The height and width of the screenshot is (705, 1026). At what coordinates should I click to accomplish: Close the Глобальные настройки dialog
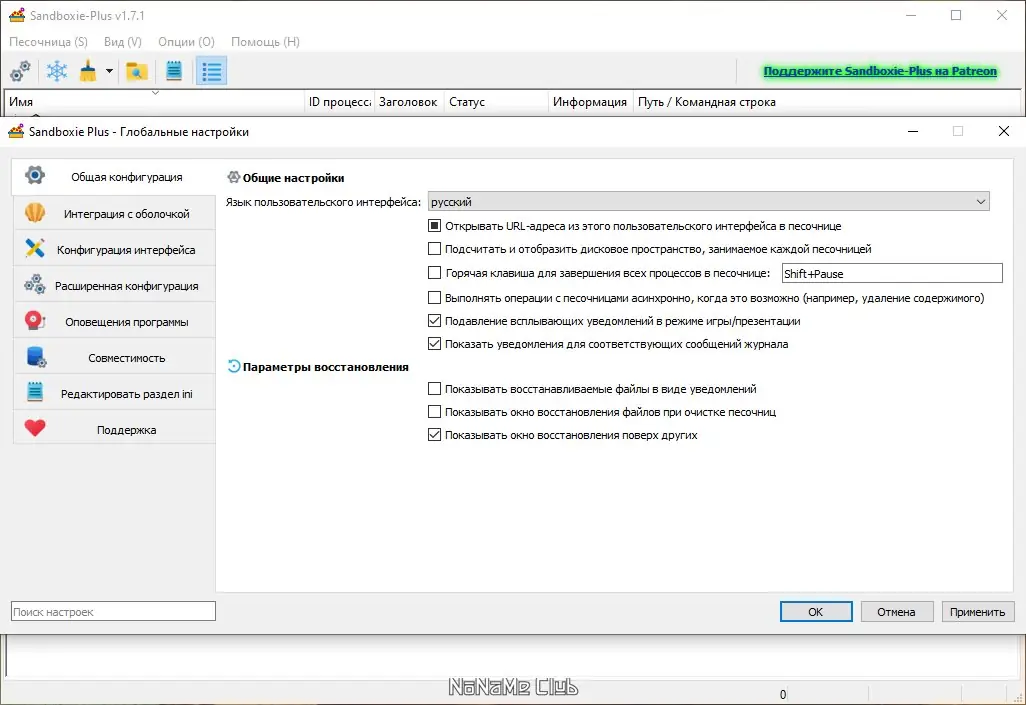(1004, 131)
